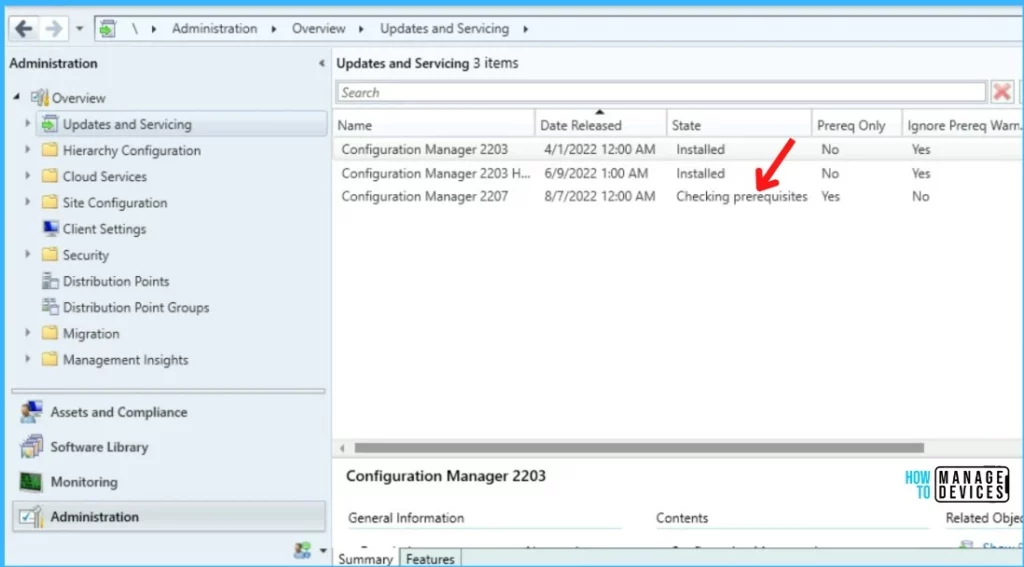
Task: Collapse the Overview tree node
Action: click(x=16, y=98)
